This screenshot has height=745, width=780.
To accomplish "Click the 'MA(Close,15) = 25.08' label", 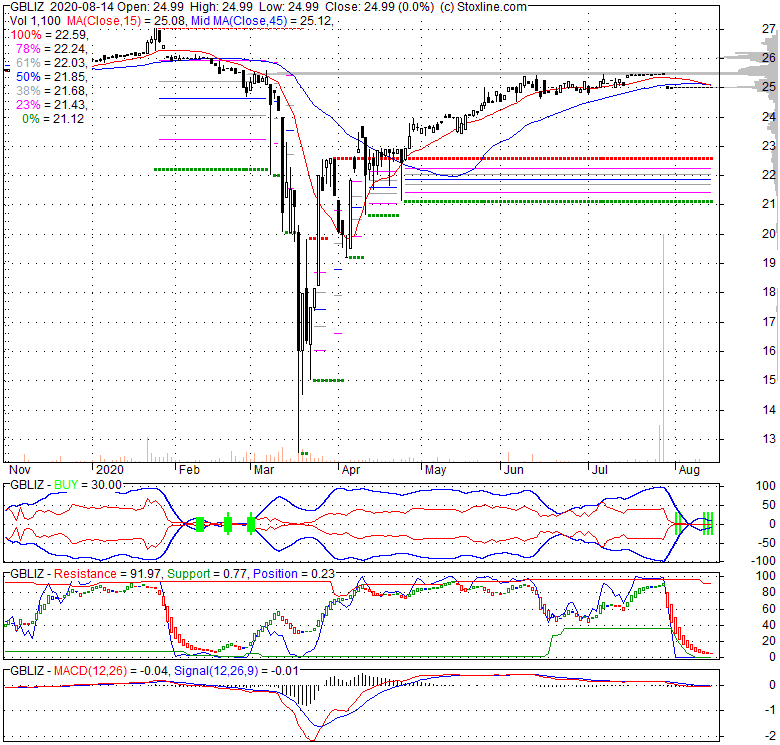I will tap(126, 21).
